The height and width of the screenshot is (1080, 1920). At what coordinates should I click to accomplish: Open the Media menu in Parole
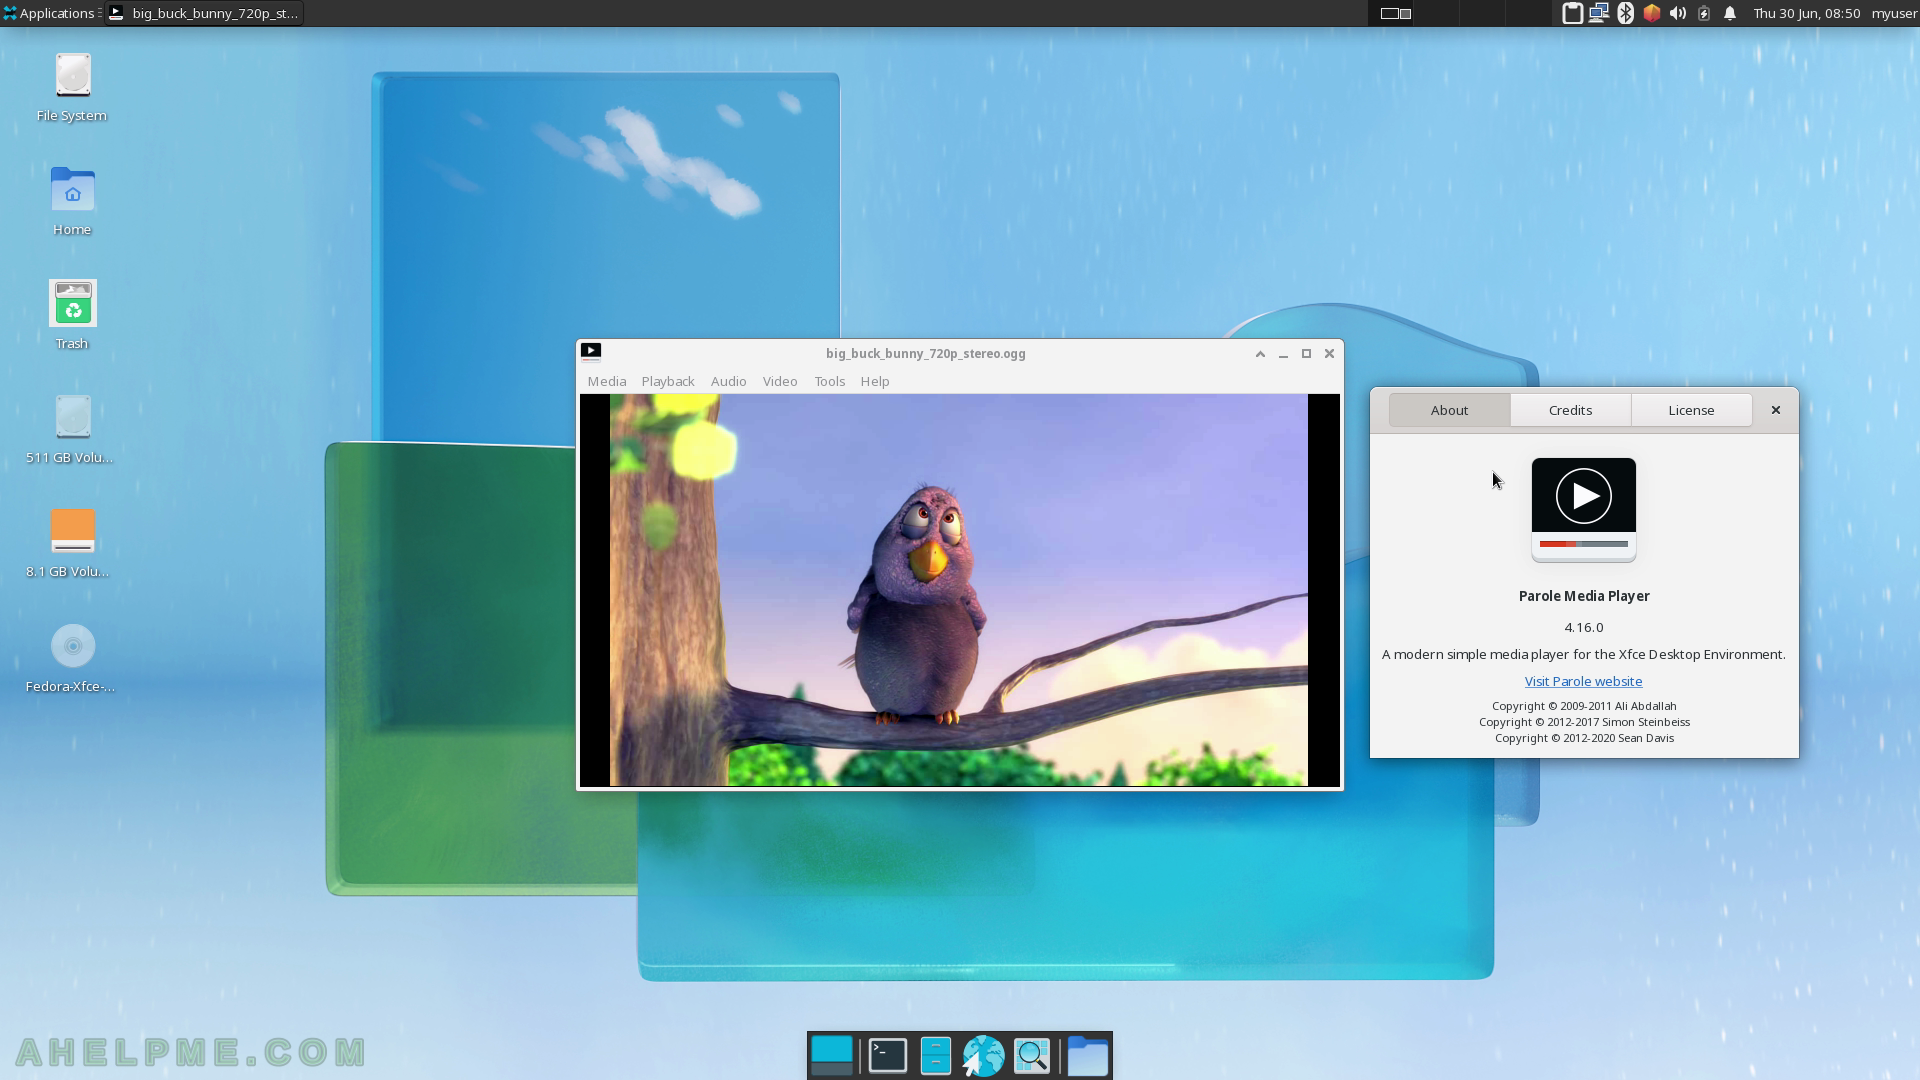click(606, 381)
